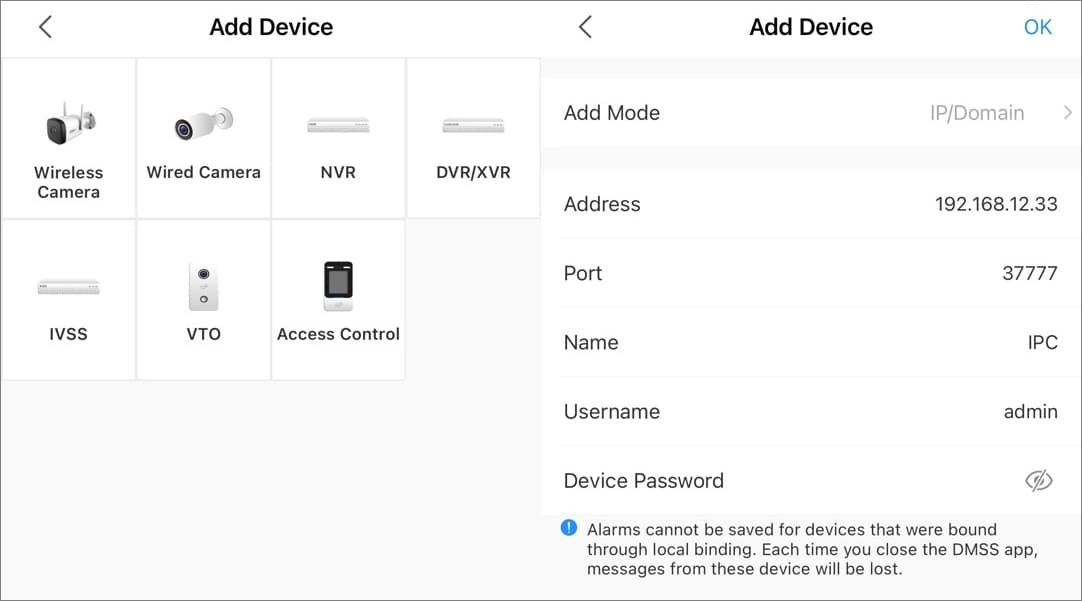1082x601 pixels.
Task: Tap the Device Password field
Action: (x=812, y=480)
